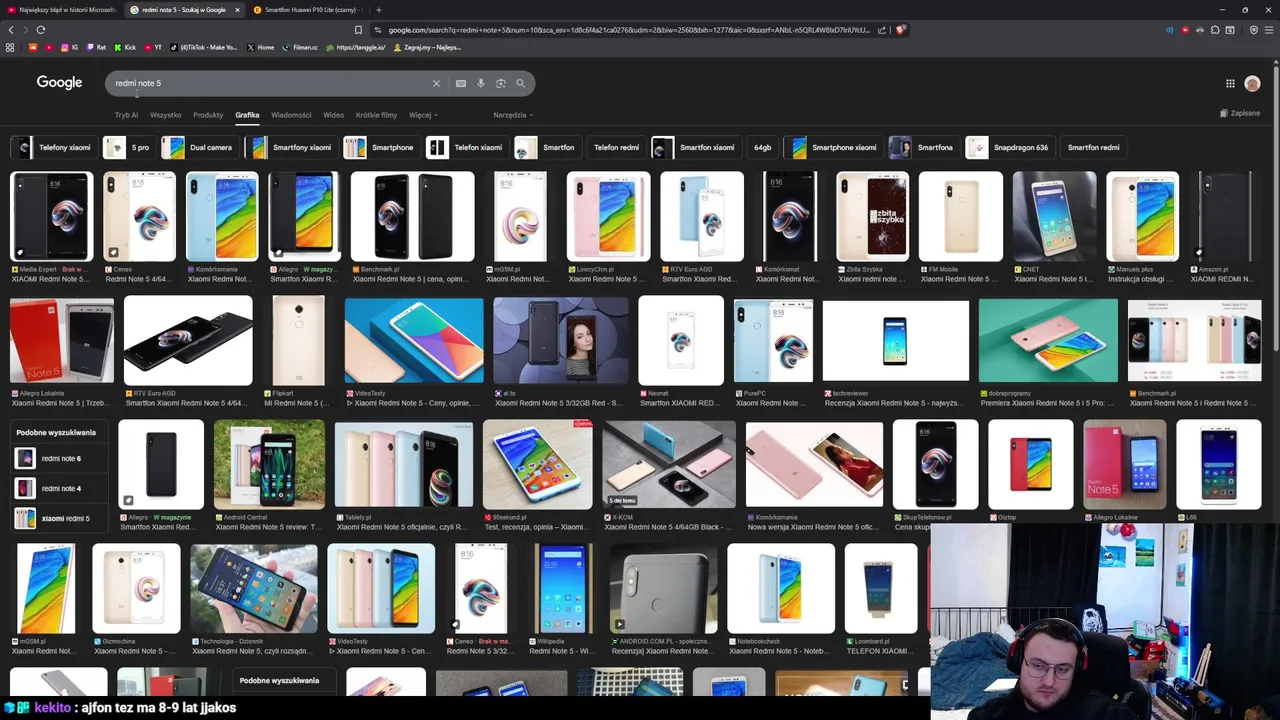Viewport: 1280px width, 720px height.
Task: Open Zapisane saved items
Action: pyautogui.click(x=1240, y=113)
